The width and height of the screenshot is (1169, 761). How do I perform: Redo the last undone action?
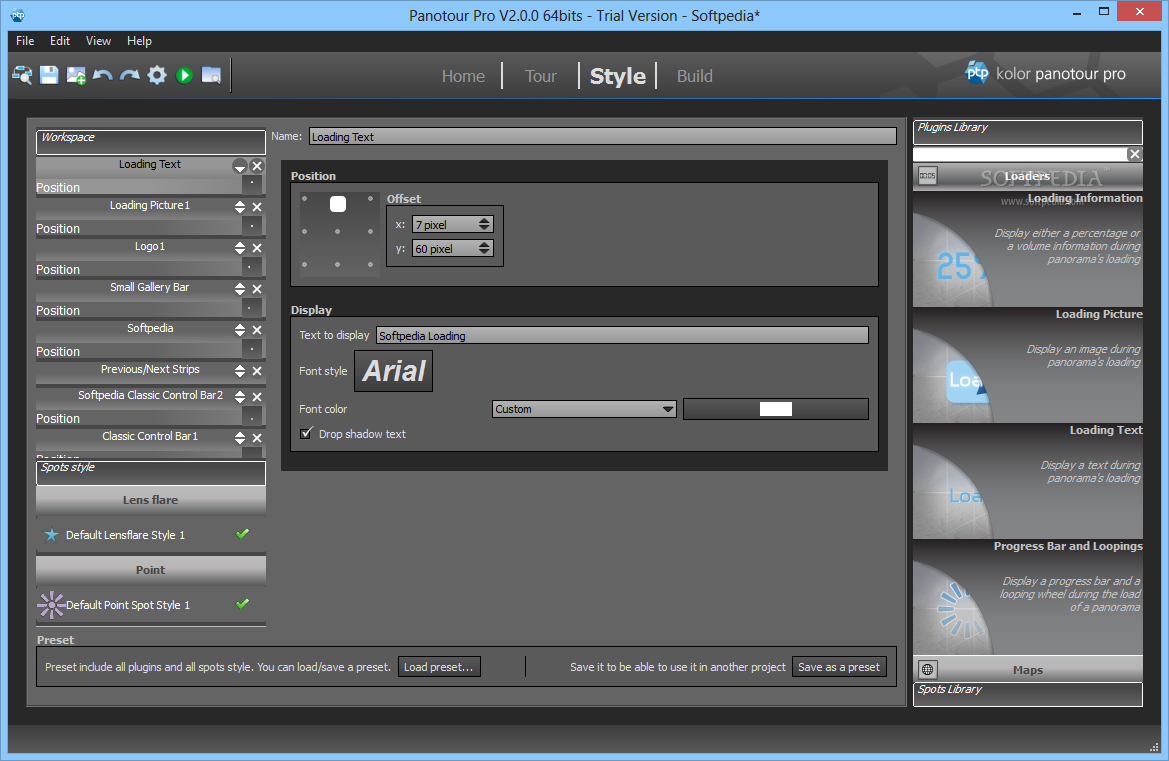click(130, 75)
